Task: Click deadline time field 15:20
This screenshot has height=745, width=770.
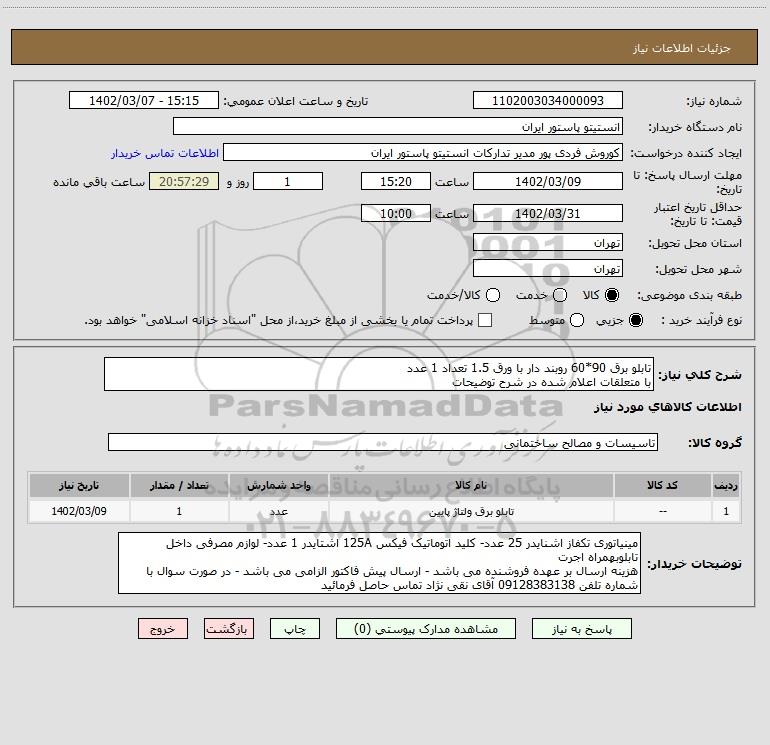Action: (x=396, y=181)
